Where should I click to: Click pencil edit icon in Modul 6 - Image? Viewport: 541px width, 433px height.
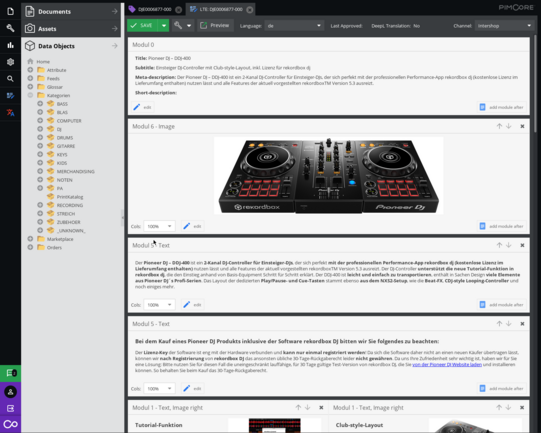click(187, 226)
